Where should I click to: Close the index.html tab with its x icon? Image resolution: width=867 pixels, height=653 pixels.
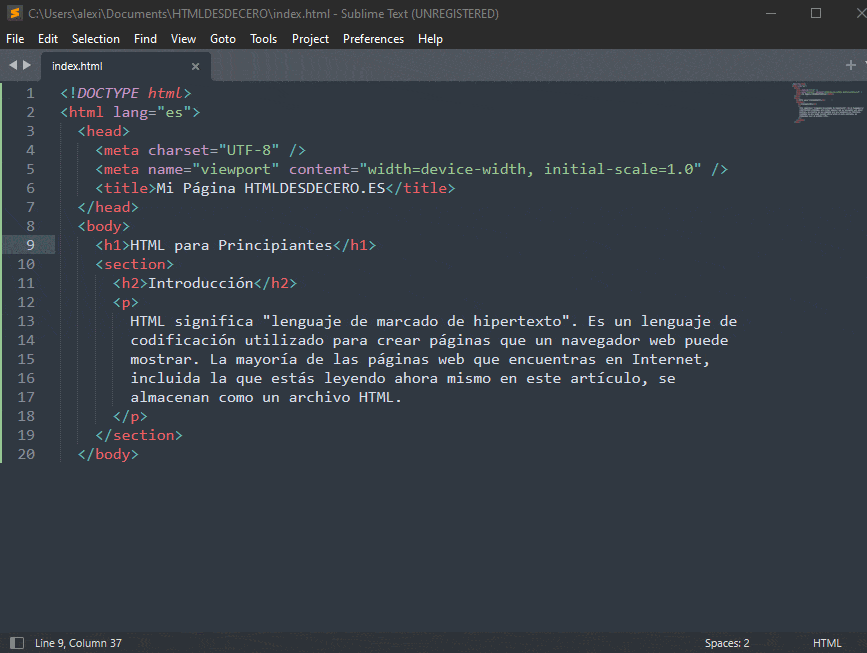click(x=196, y=65)
